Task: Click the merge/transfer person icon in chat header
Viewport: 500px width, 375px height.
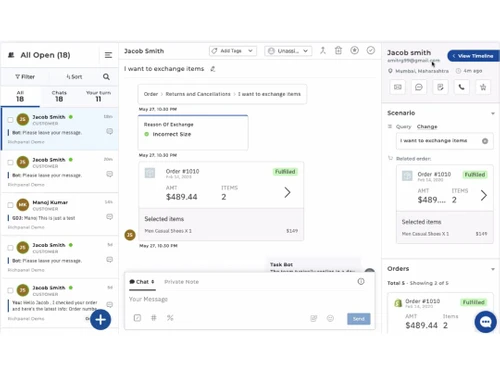Action: tap(323, 51)
